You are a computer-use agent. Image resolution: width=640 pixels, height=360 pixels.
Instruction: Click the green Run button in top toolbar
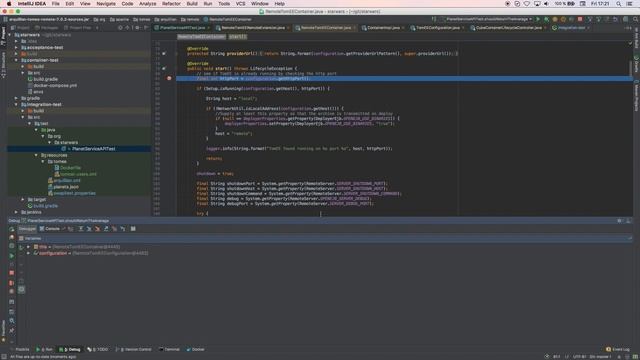pyautogui.click(x=538, y=19)
